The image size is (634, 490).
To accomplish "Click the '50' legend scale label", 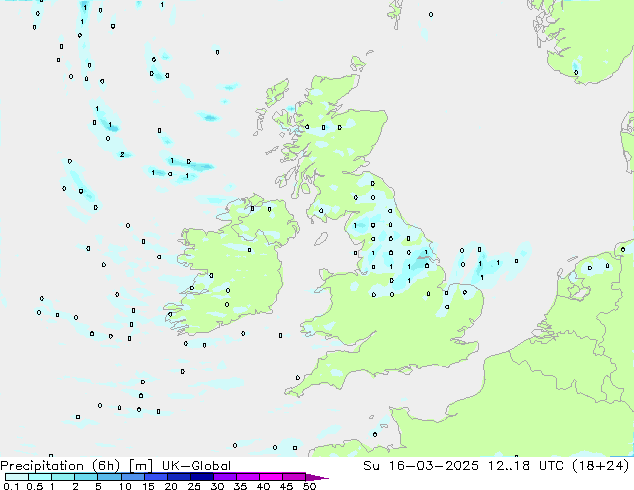I will (309, 486).
